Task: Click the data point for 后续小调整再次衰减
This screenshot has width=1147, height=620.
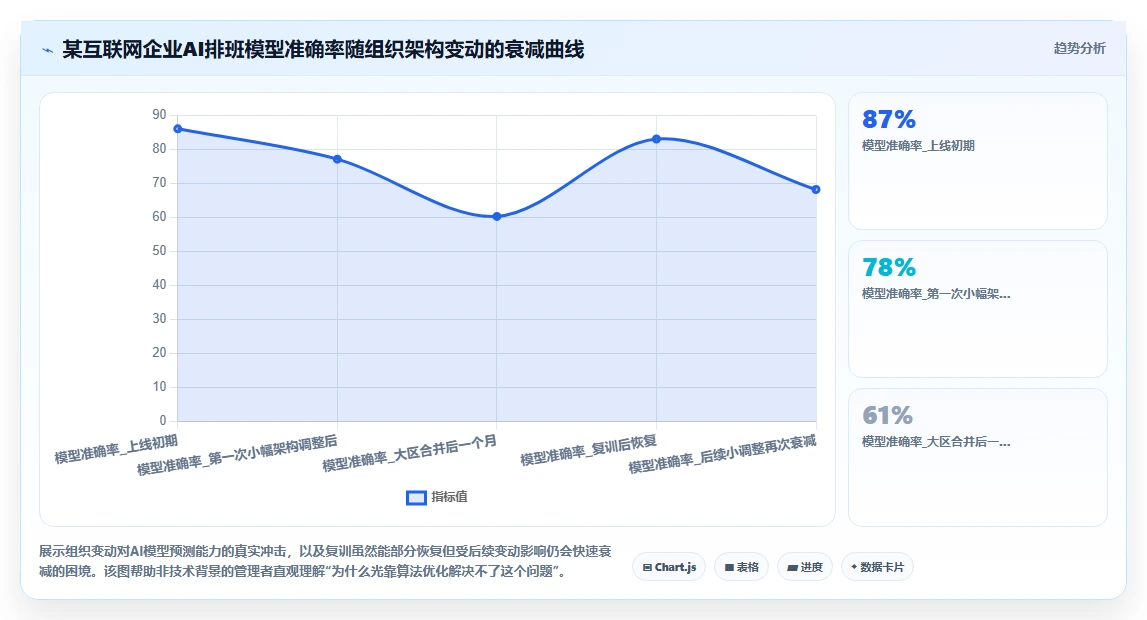Action: (x=816, y=189)
